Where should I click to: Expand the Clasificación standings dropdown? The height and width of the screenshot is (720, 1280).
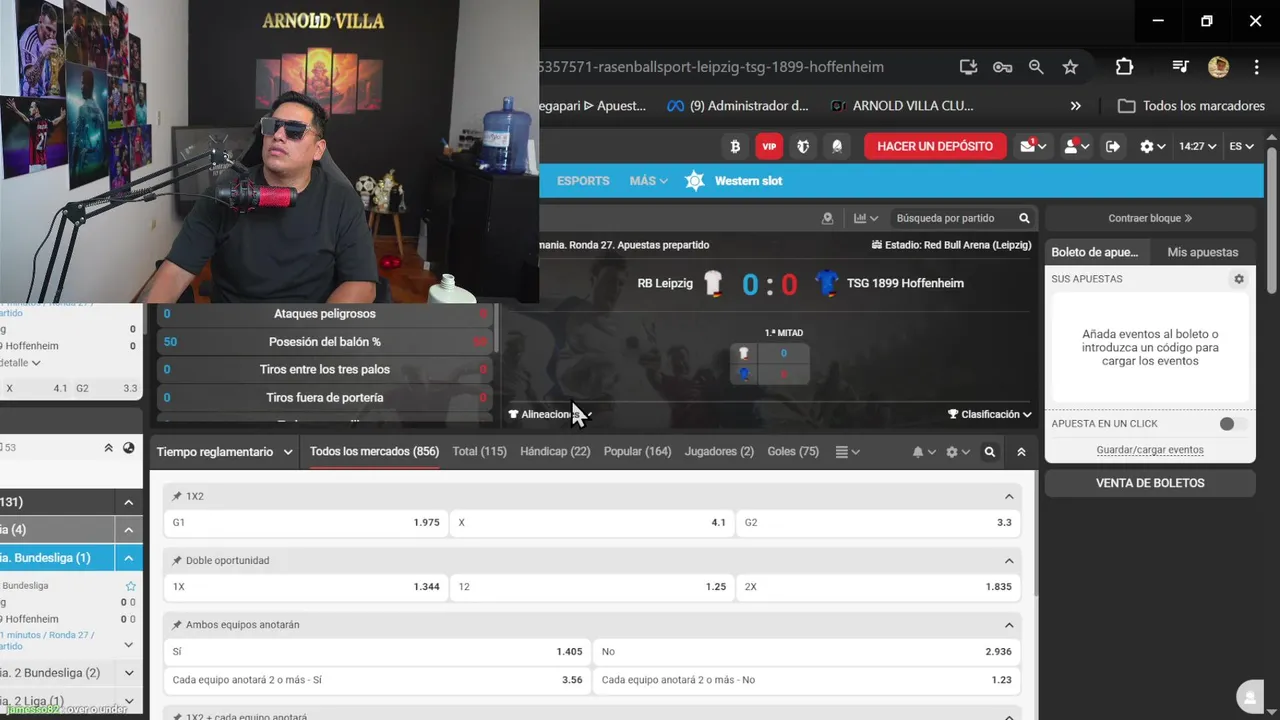click(990, 414)
